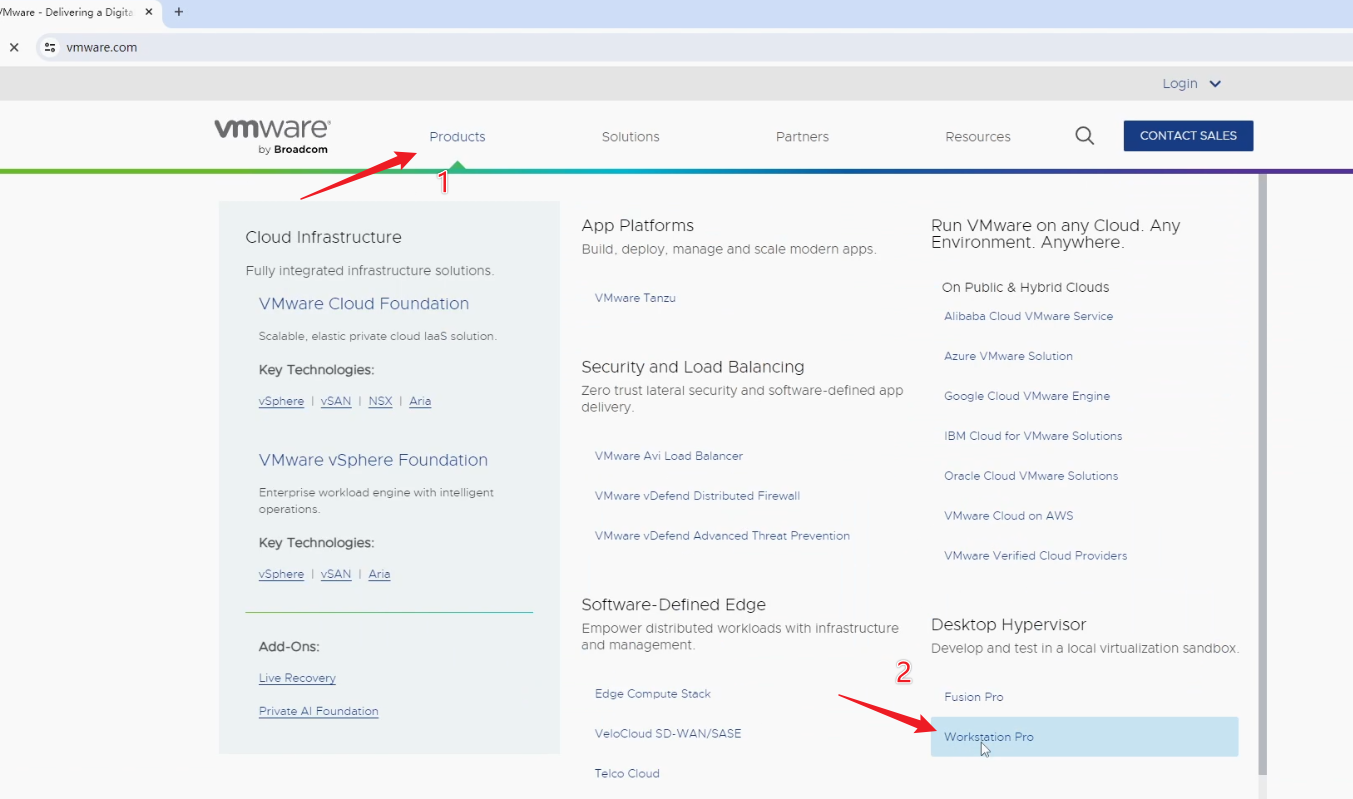1353x799 pixels.
Task: Stop loading with the X button
Action: (x=14, y=47)
